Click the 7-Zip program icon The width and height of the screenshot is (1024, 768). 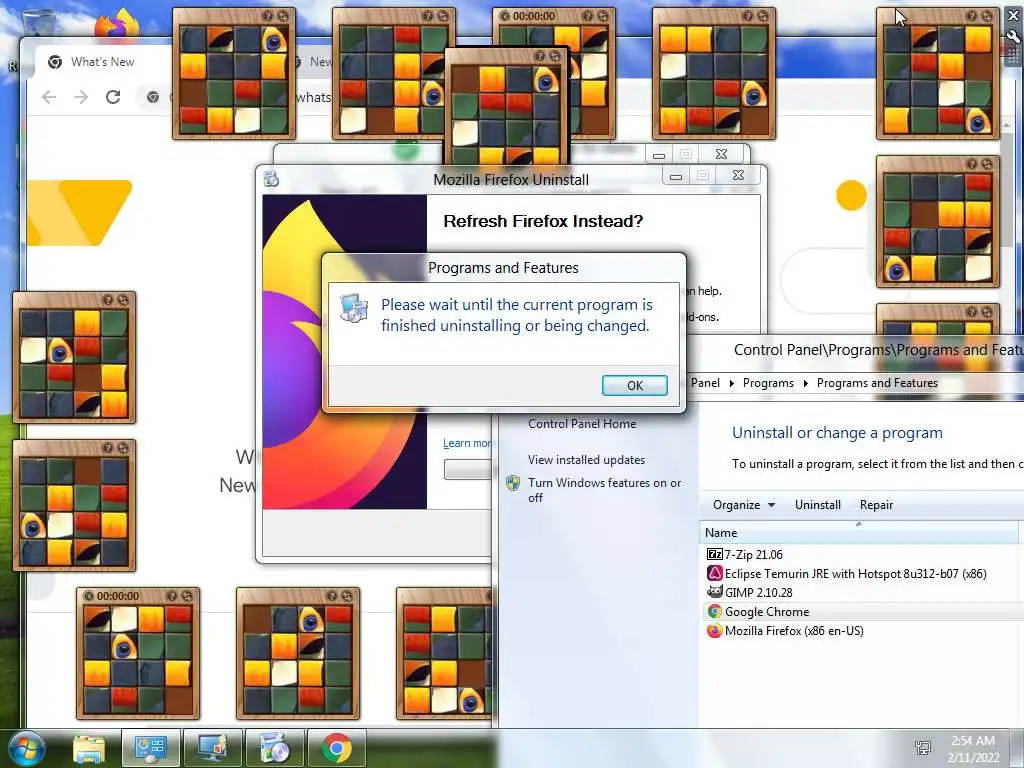(714, 554)
